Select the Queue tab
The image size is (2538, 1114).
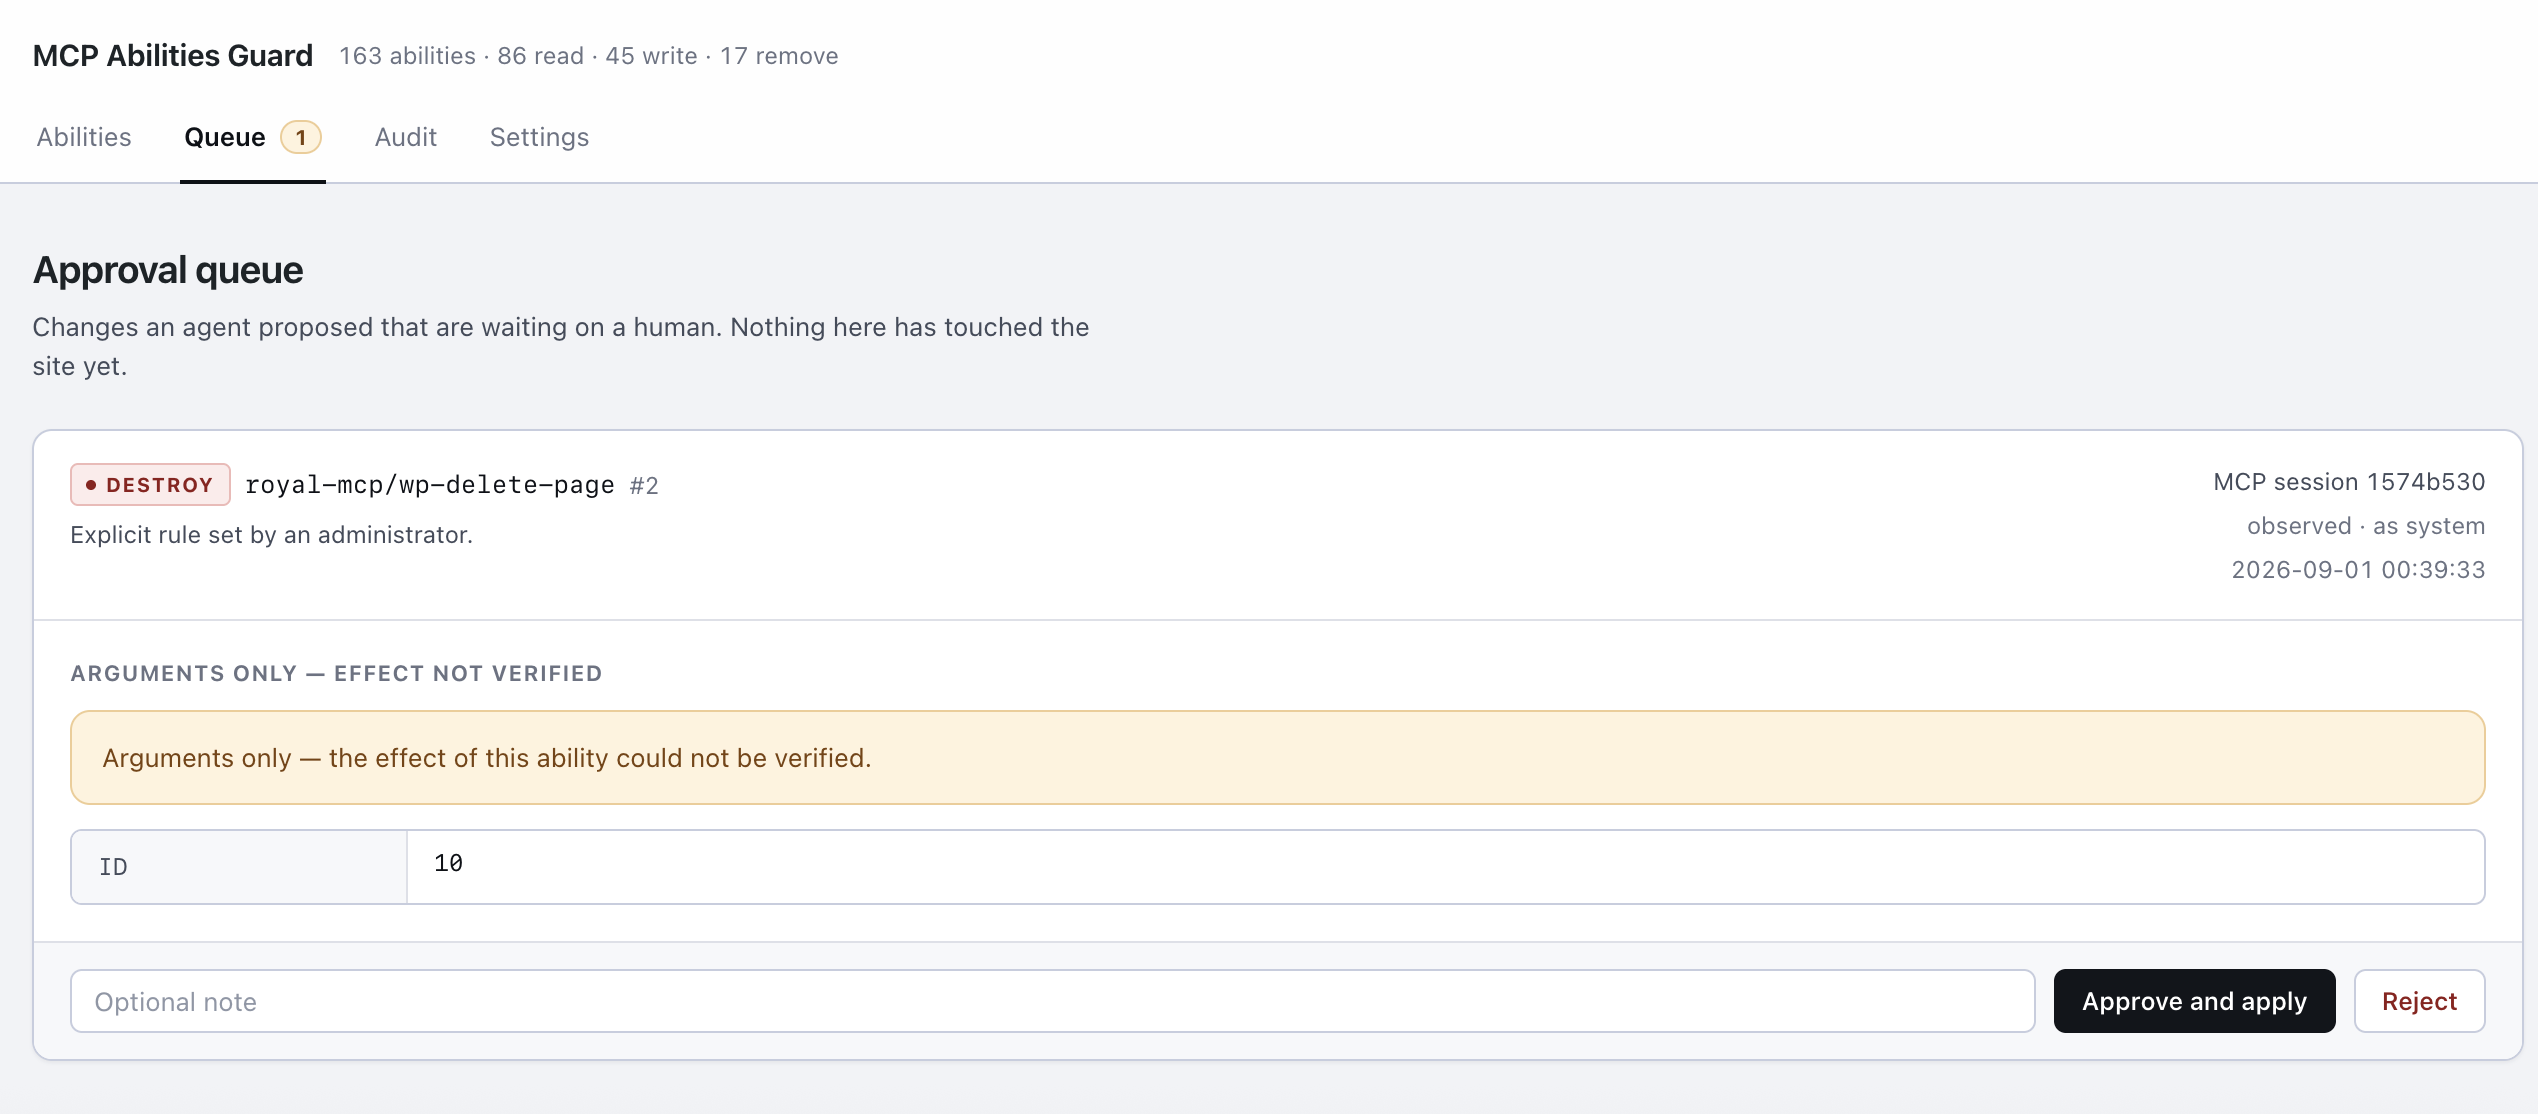(x=253, y=137)
